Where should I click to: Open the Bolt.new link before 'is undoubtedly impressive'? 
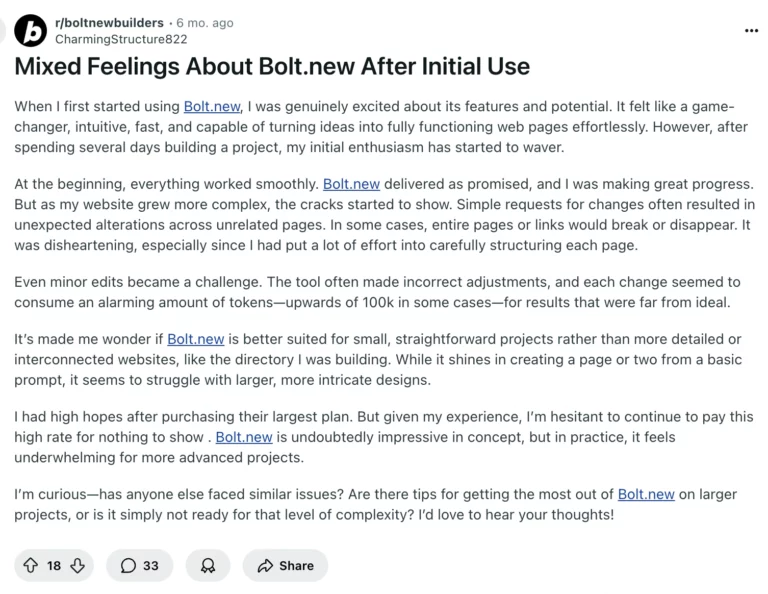click(244, 437)
